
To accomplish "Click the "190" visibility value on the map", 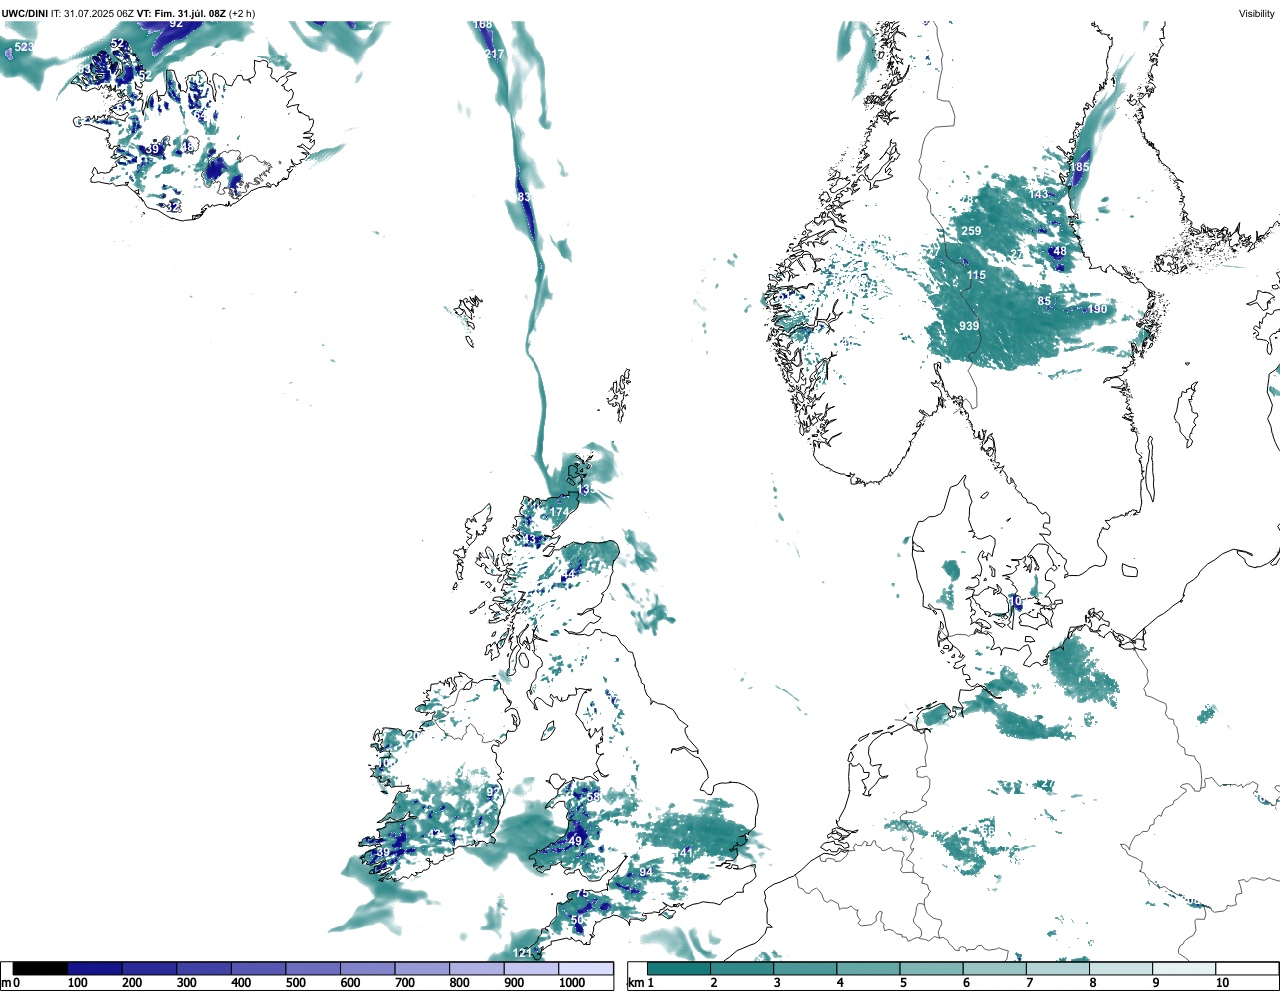I will point(1098,309).
